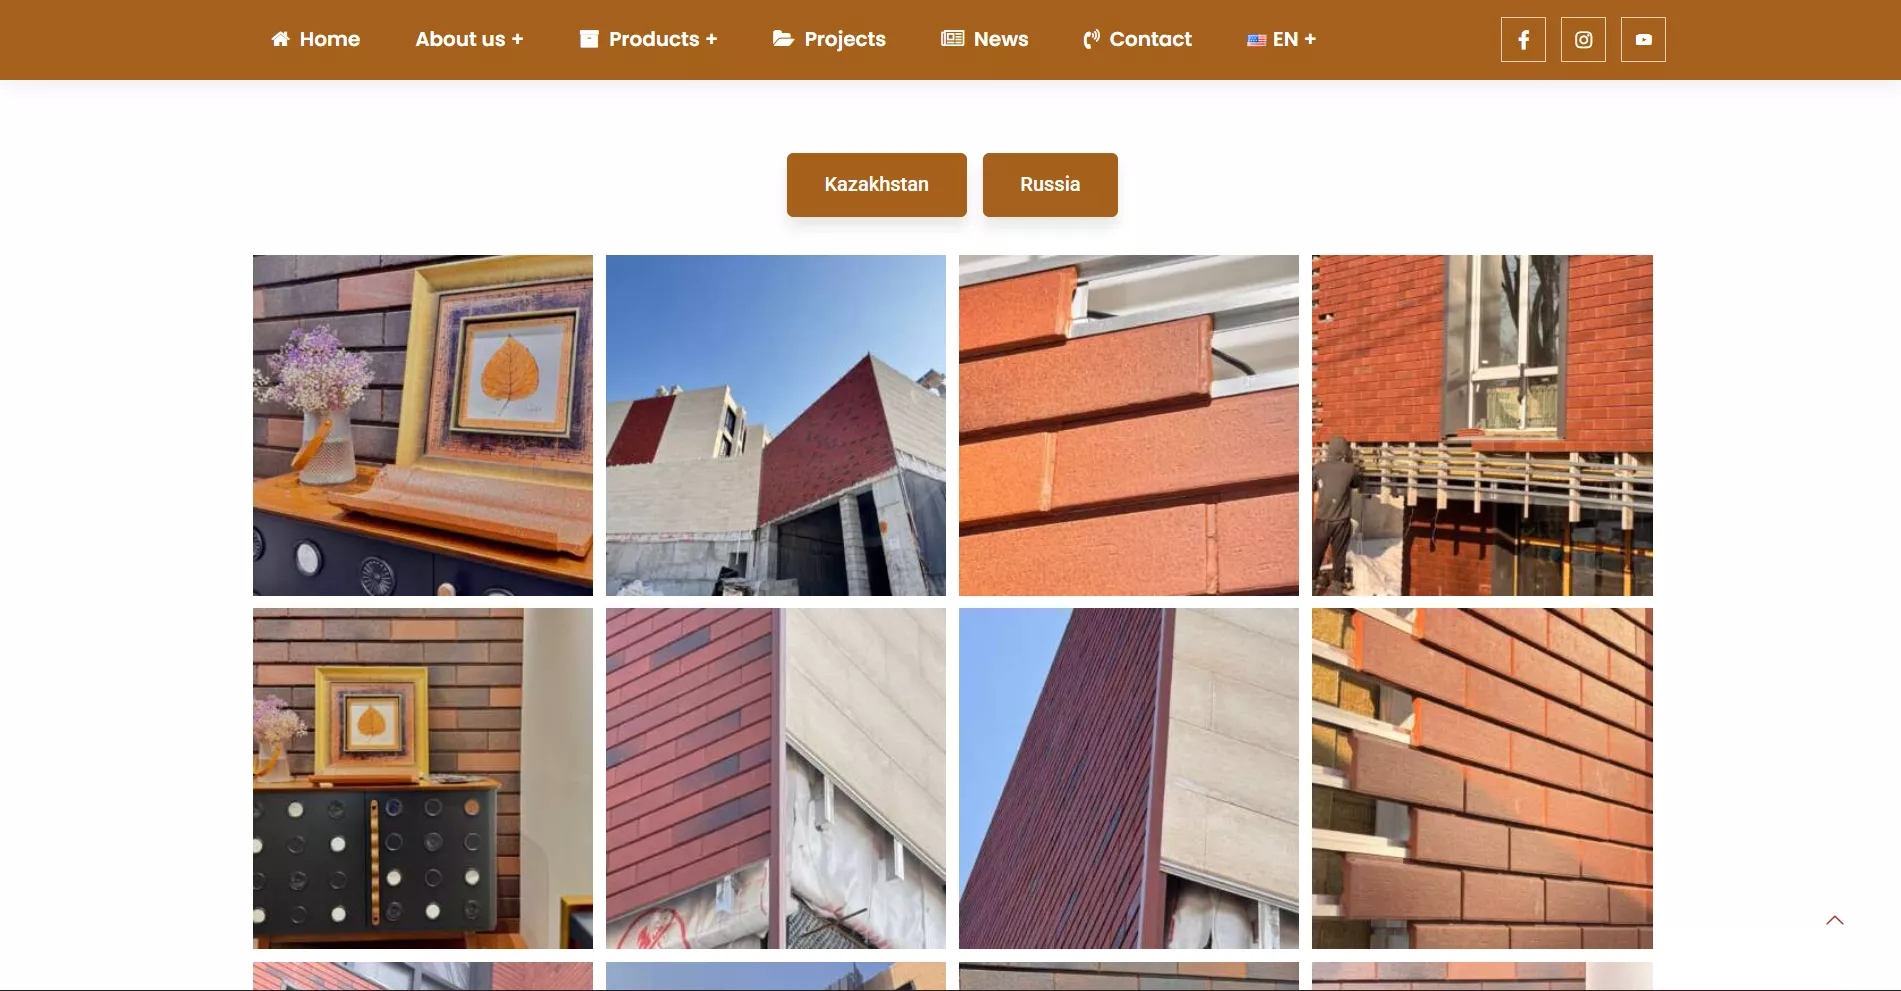Open the YouTube social icon
The image size is (1901, 991).
pyautogui.click(x=1643, y=40)
